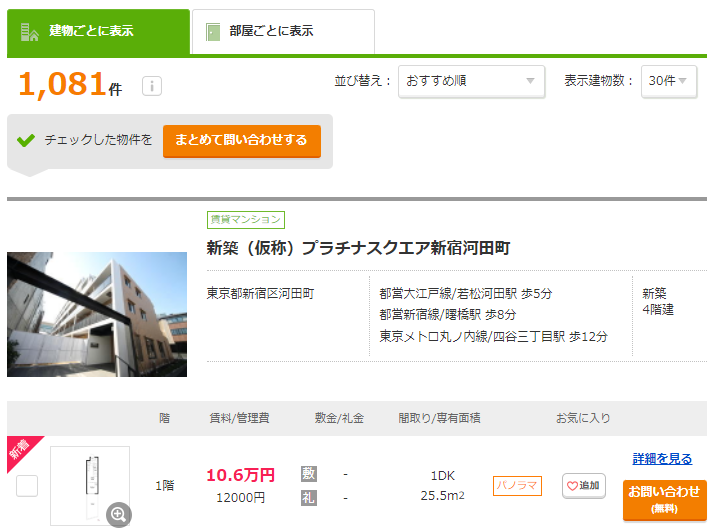Viewport: 717px width, 532px height.
Task: Click まとめて問い合わせする button
Action: click(242, 140)
